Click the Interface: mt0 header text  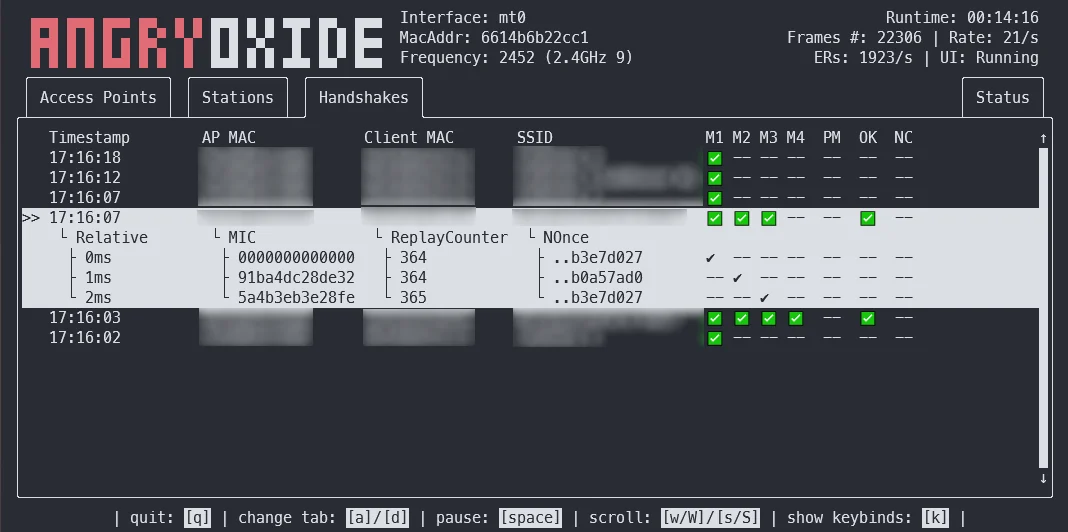tap(462, 18)
